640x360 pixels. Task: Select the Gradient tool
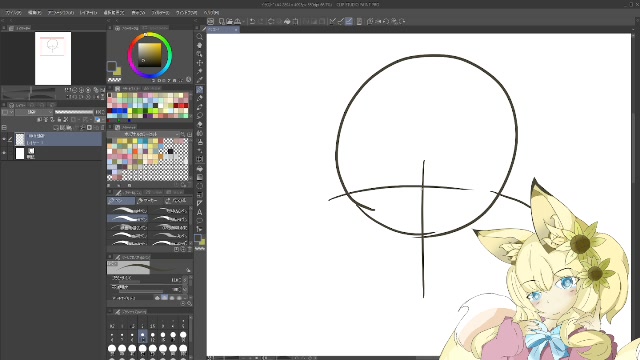tap(200, 177)
